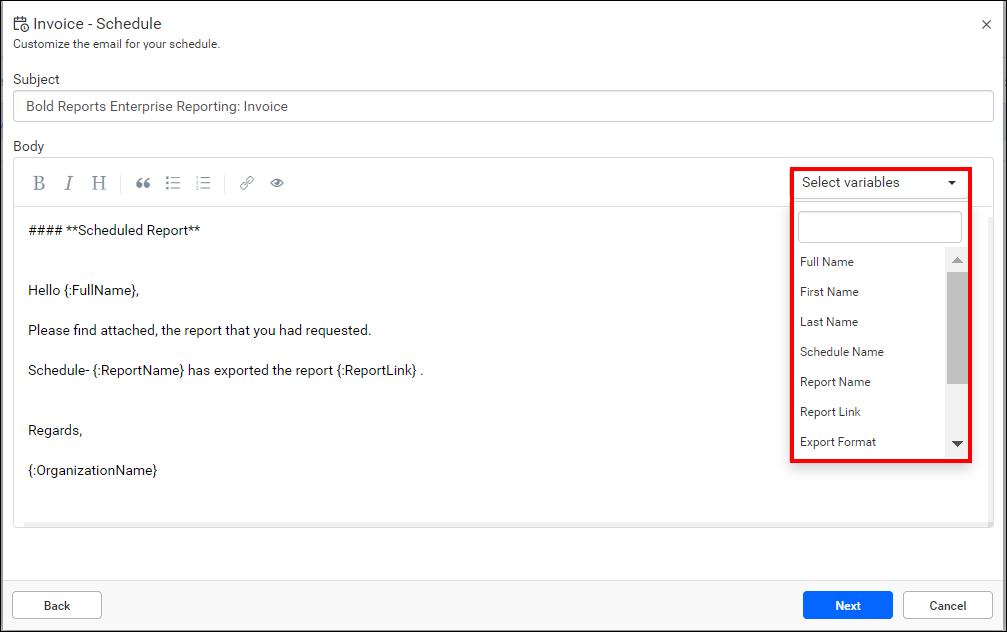This screenshot has width=1007, height=632.
Task: Apply italic formatting with the I icon
Action: click(69, 183)
